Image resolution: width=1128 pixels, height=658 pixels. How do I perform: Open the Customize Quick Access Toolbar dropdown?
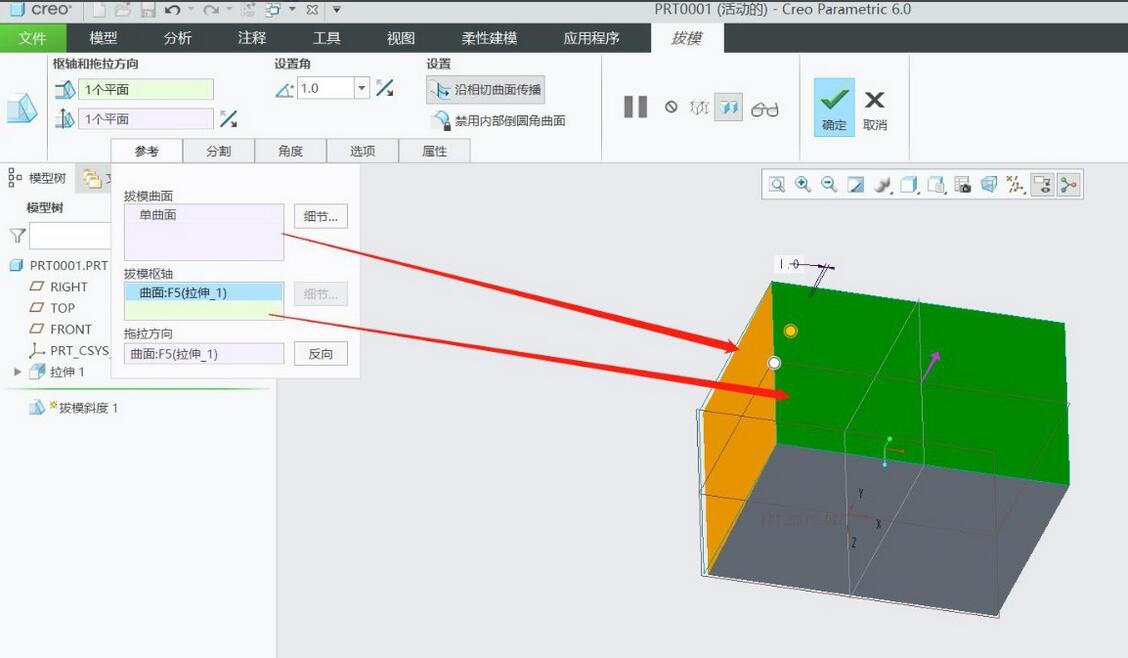coord(336,9)
